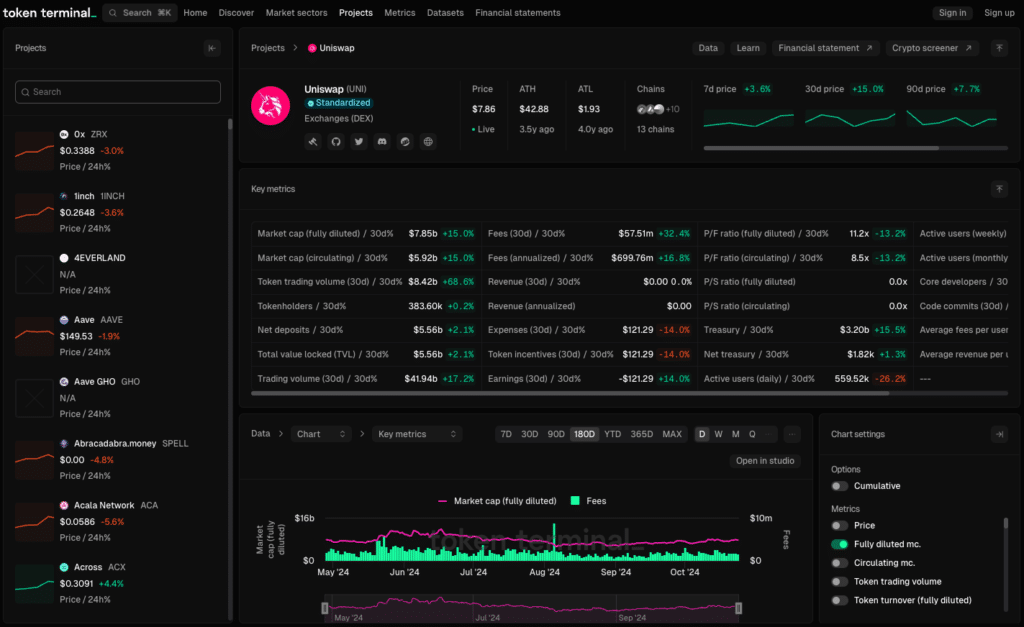Open the Crypto screener external link

point(932,48)
